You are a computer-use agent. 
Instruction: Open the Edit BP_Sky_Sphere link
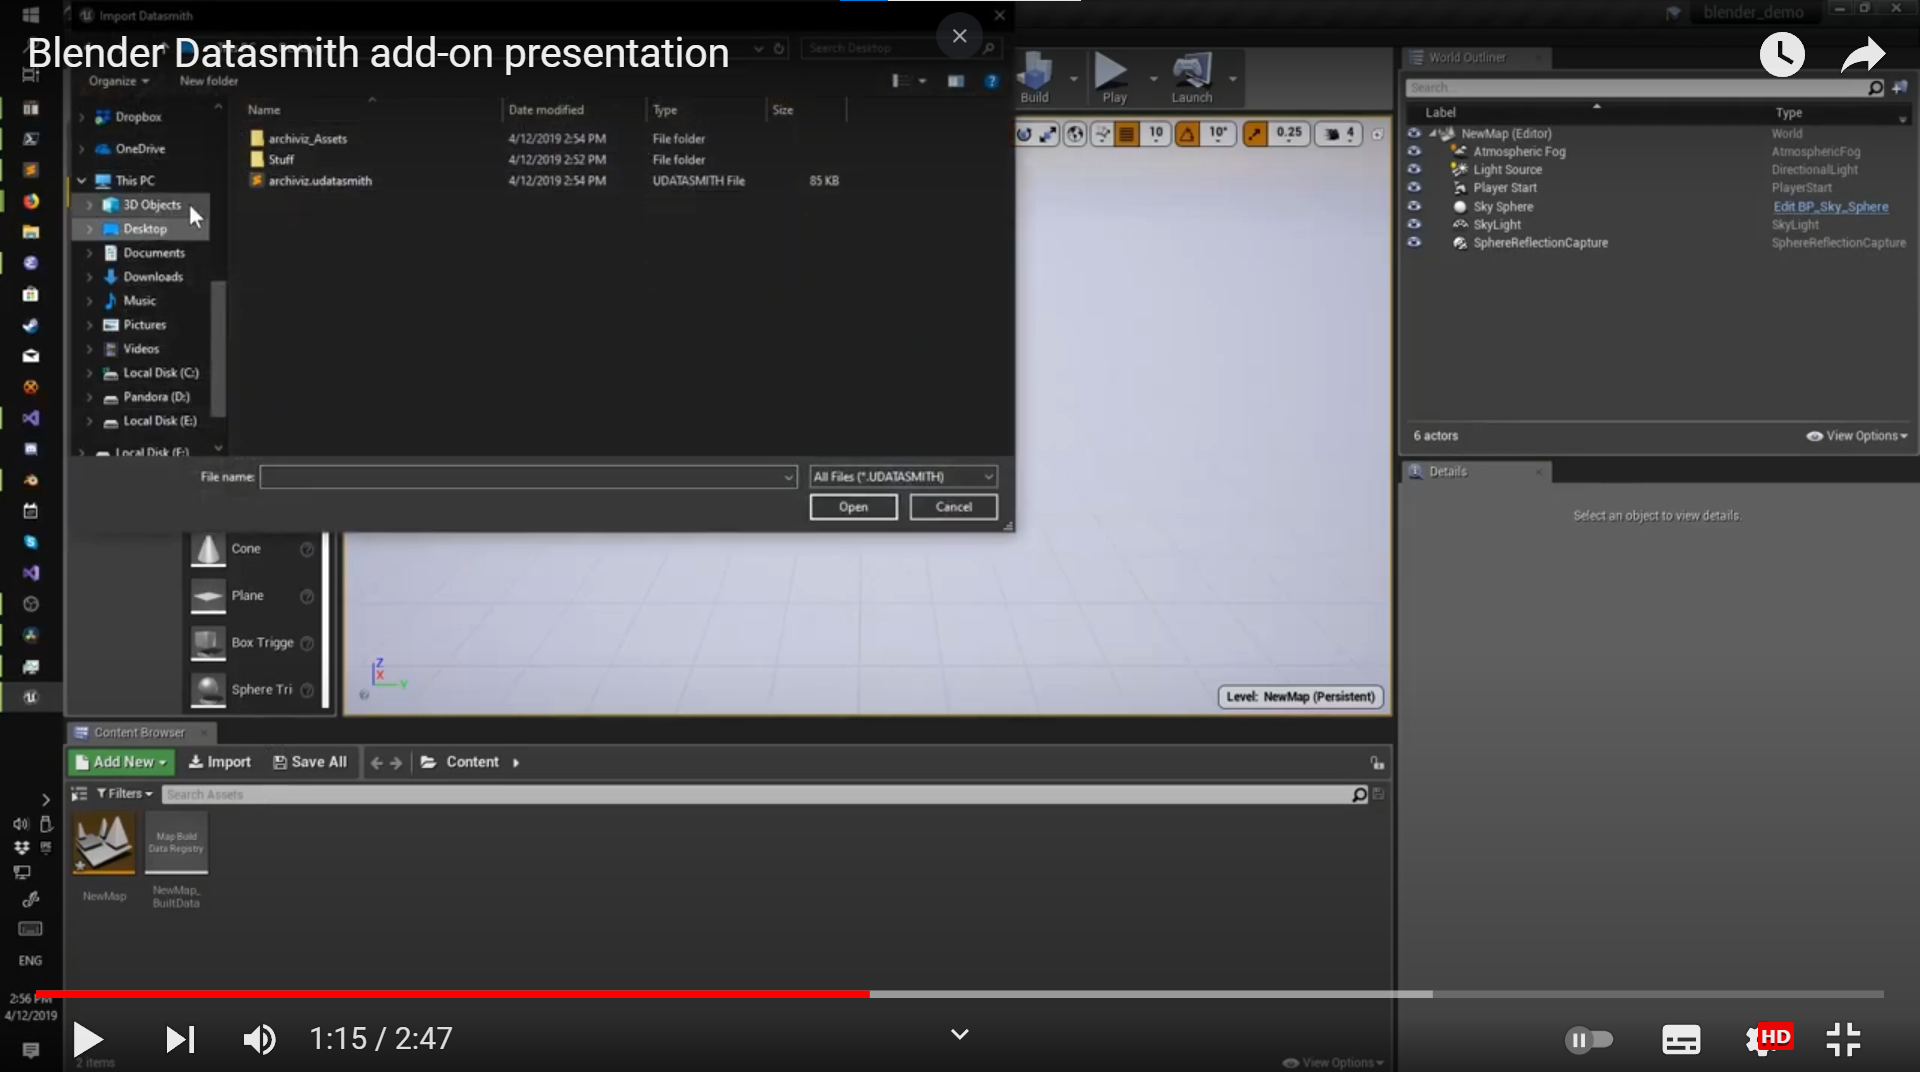tap(1830, 206)
